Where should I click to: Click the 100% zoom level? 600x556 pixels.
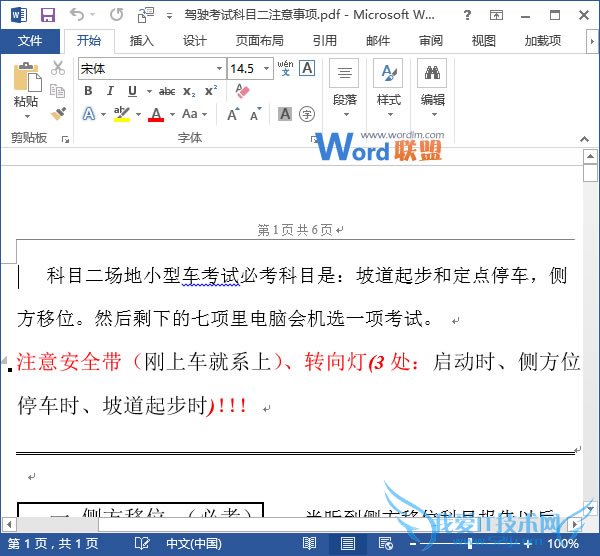(563, 543)
